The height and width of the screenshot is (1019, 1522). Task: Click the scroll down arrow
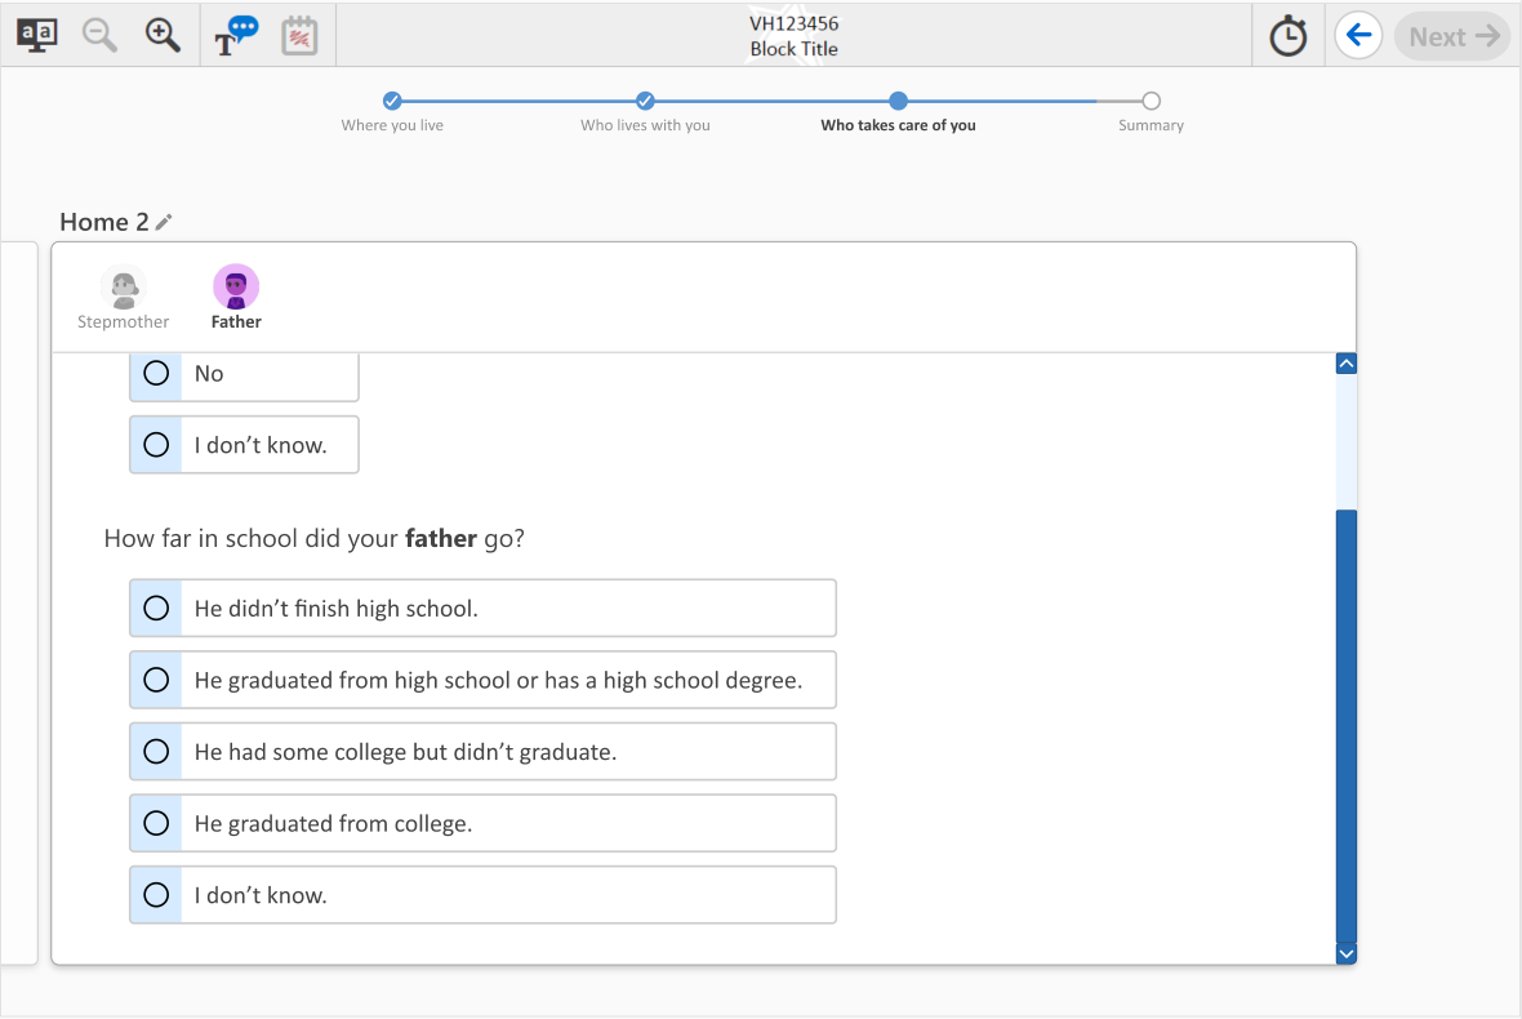click(1346, 954)
